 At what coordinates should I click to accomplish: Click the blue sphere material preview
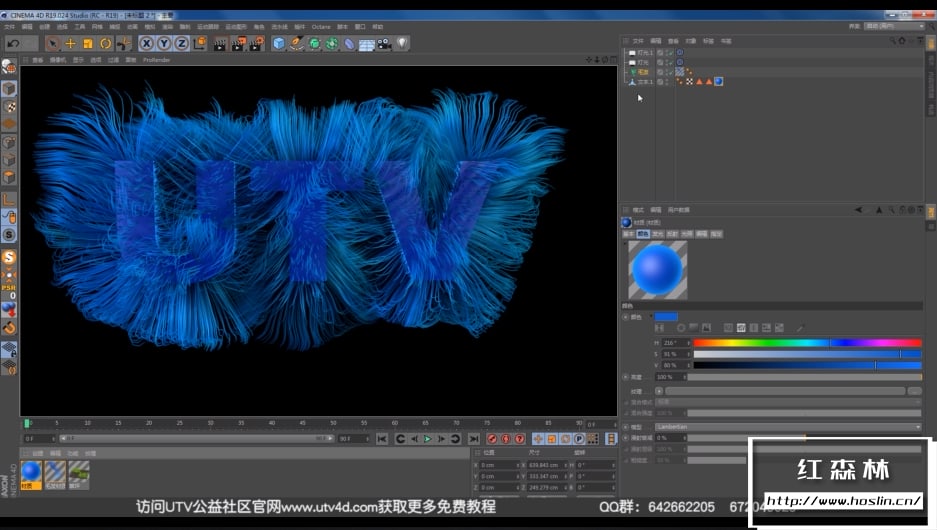point(657,270)
